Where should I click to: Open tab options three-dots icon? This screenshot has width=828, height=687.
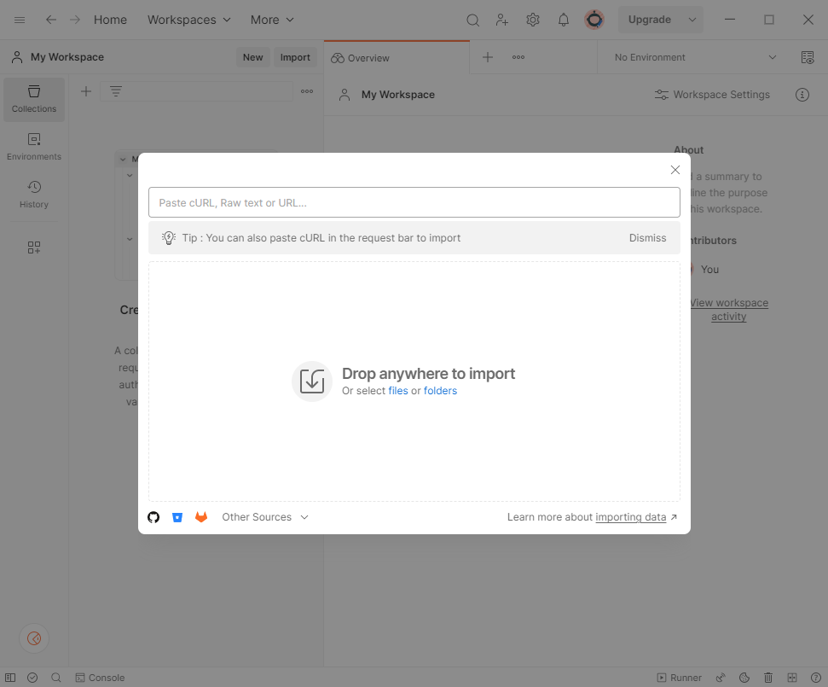pos(518,57)
